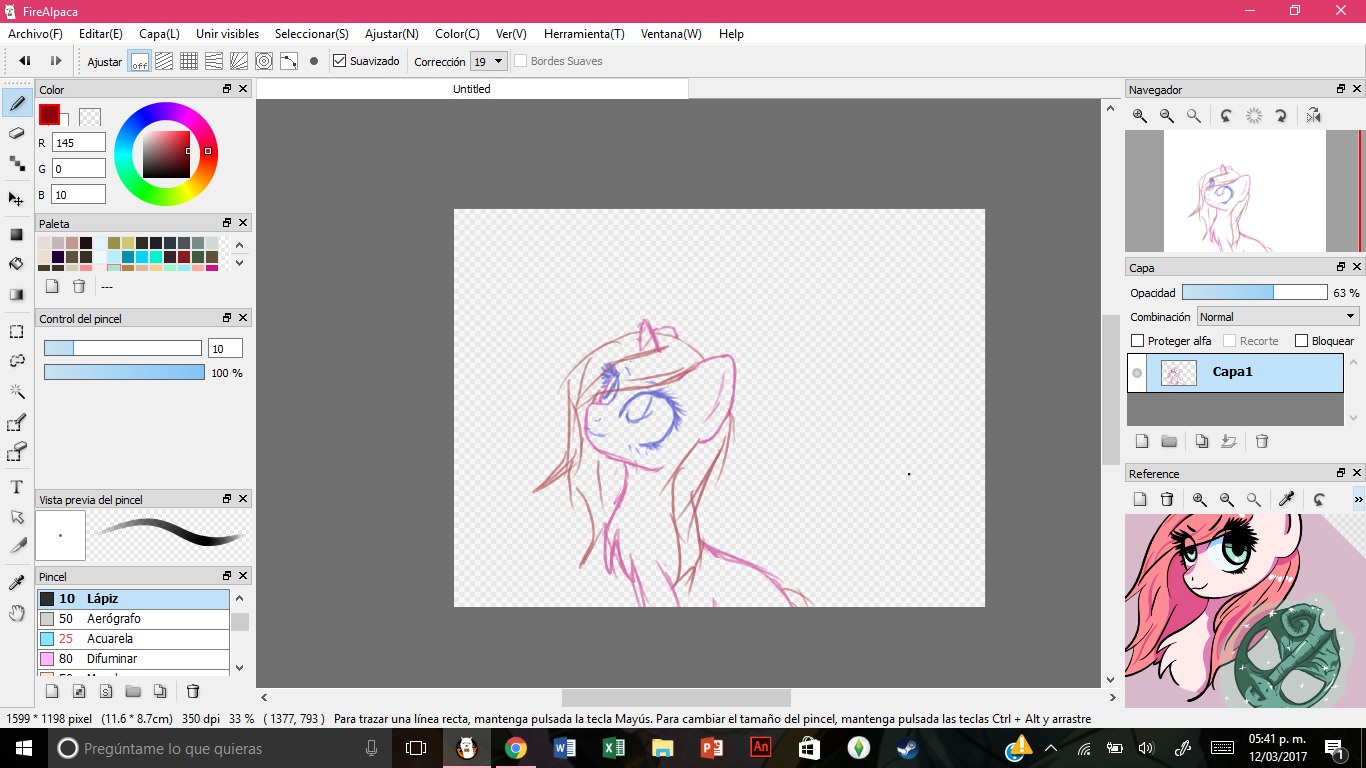Enable circle snap guide
1366x768 pixels.
[264, 61]
